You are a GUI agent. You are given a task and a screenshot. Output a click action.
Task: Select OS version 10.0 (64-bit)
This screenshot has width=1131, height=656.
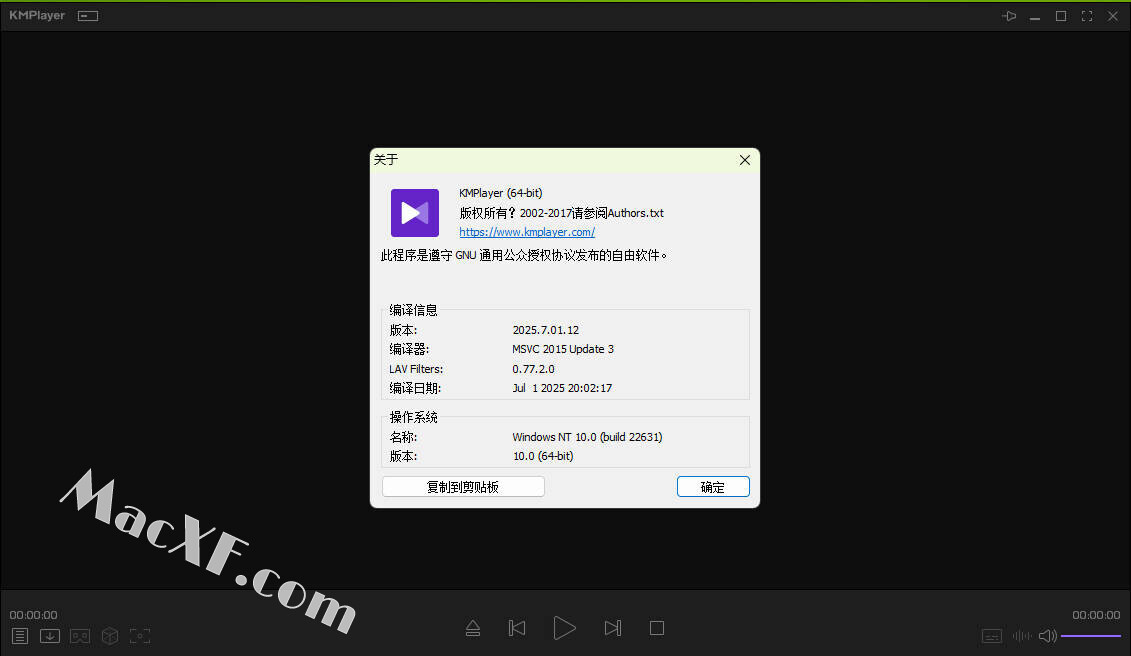[543, 457]
